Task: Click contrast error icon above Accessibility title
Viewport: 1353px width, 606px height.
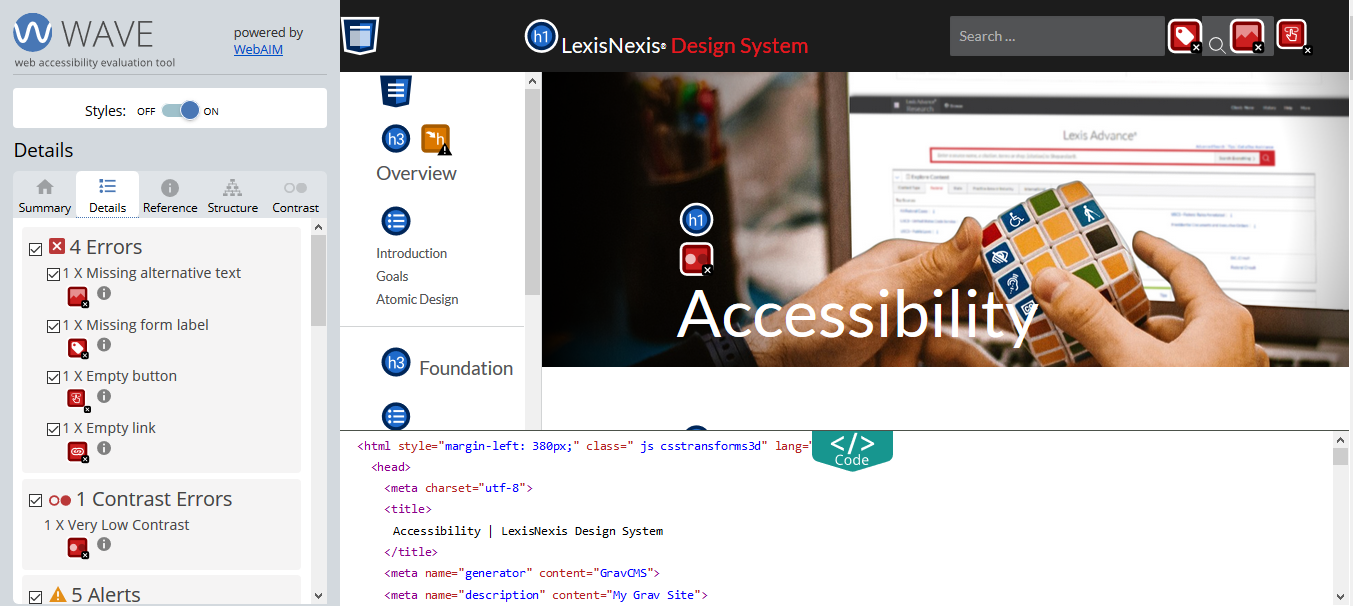Action: (697, 259)
